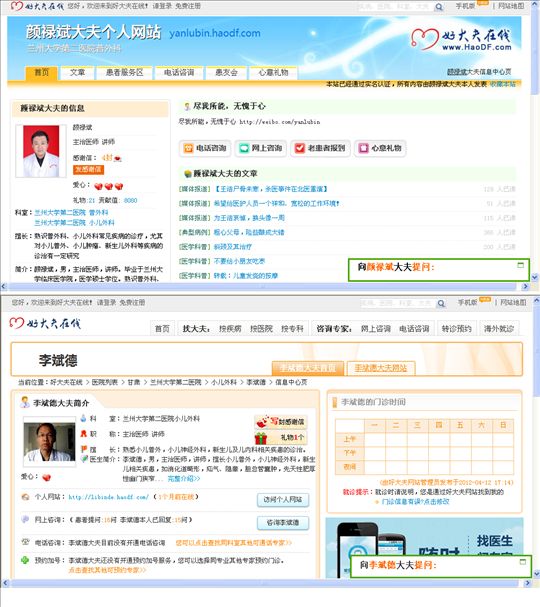540x607 pixels.
Task: Click 李斌德 doctor portrait photo
Action: point(50,442)
